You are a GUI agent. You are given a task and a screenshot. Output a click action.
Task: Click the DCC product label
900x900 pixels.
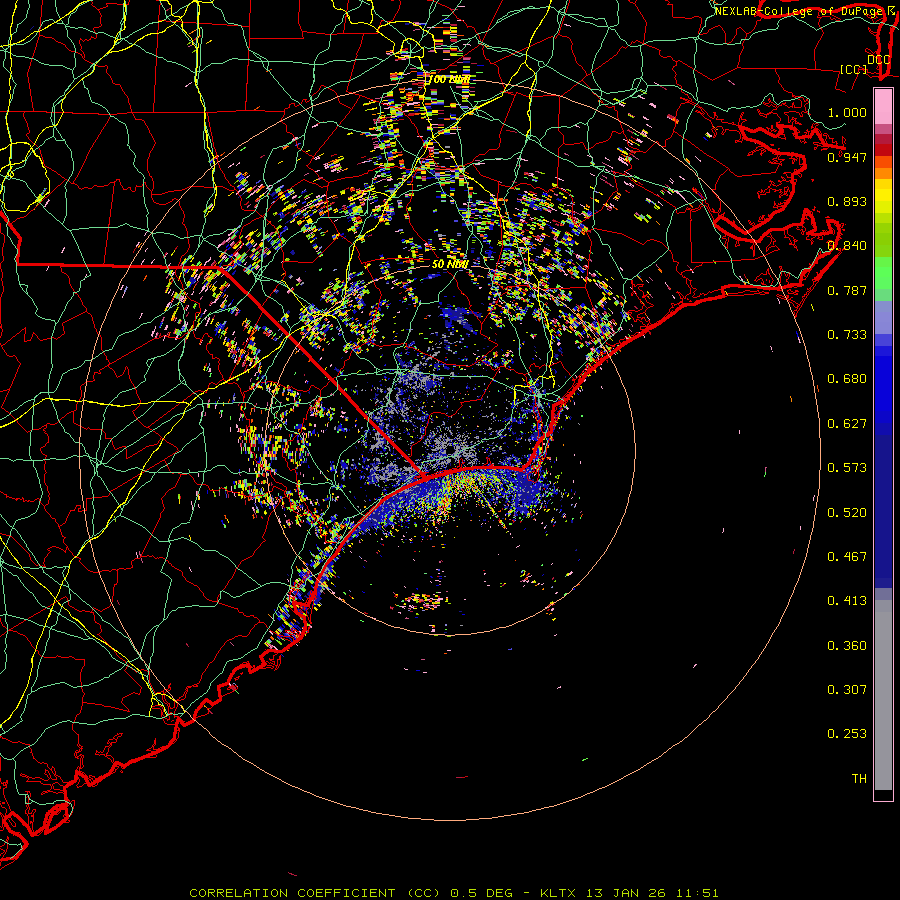click(x=878, y=60)
